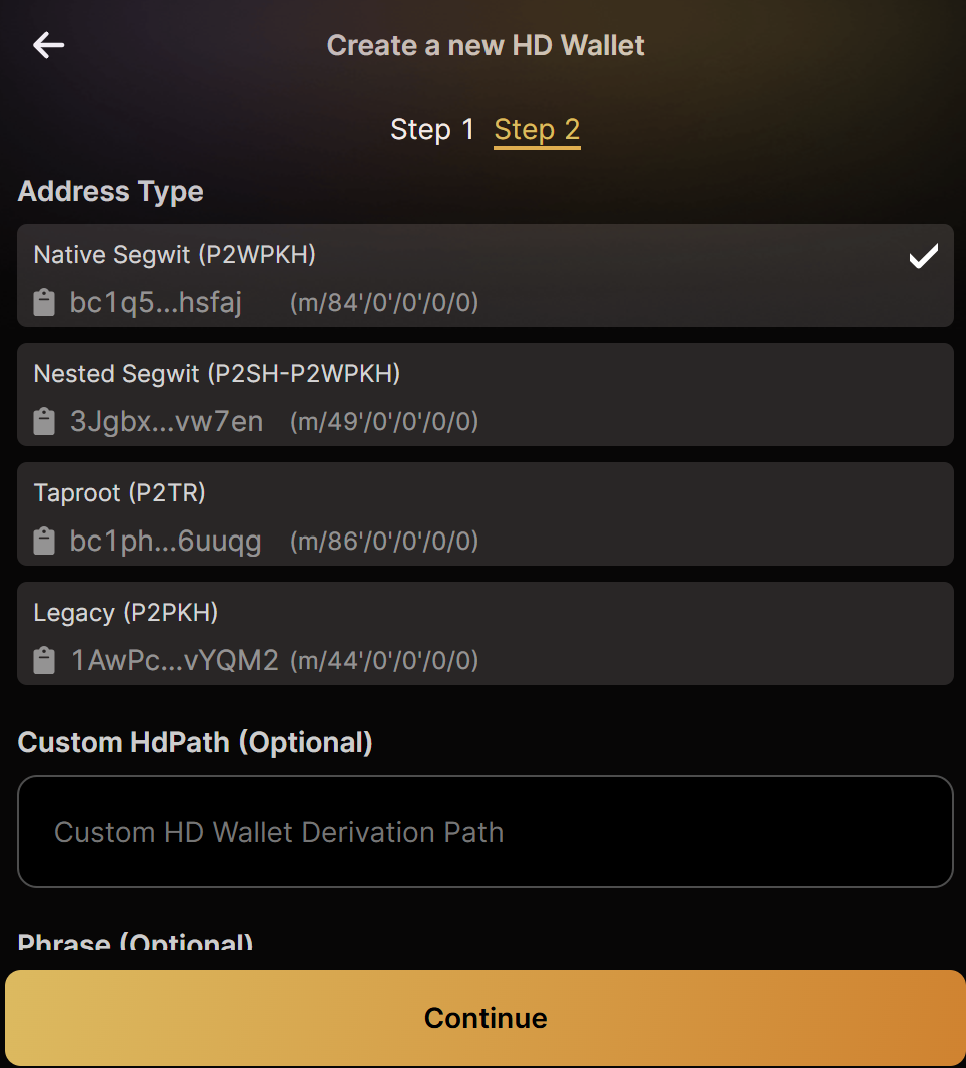Screen dimensions: 966x1068
Task: Copy the Legacy 1AwPc address
Action: click(44, 661)
